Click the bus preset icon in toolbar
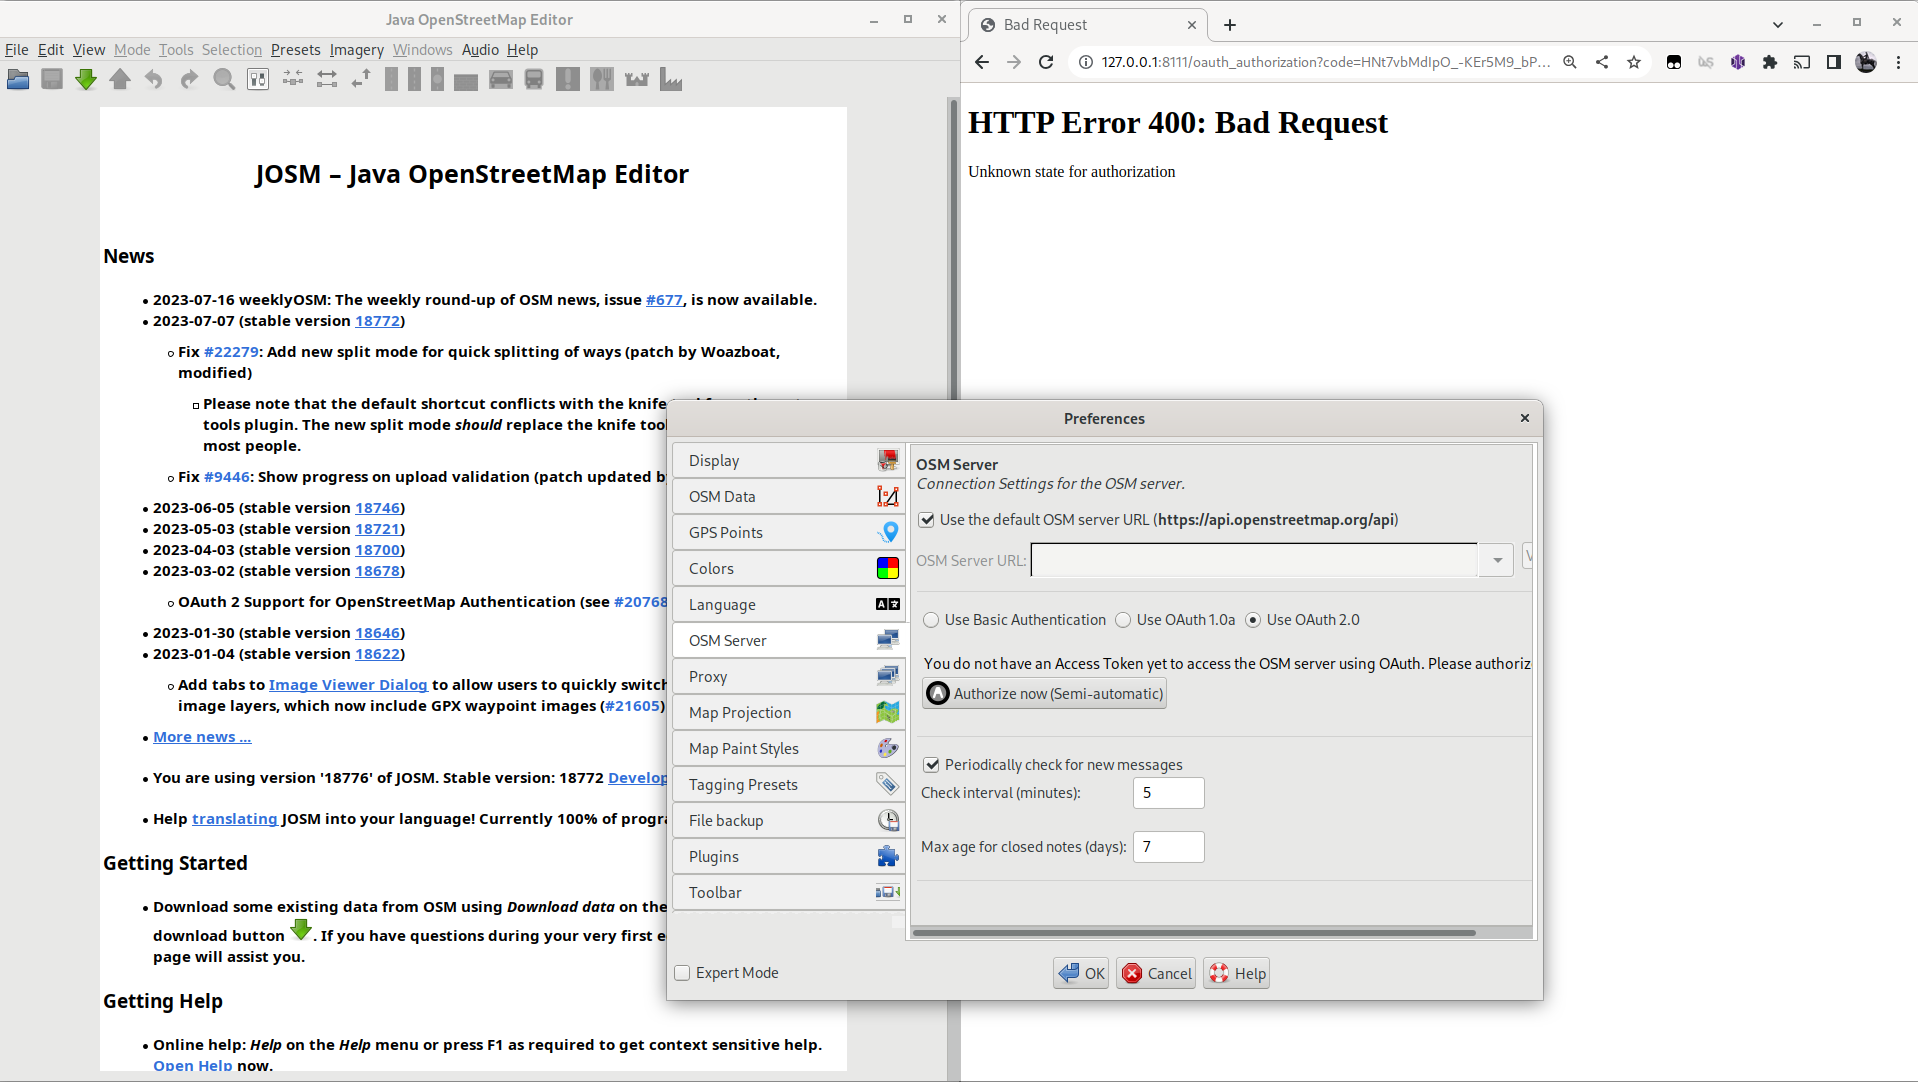Image resolution: width=1918 pixels, height=1082 pixels. [534, 80]
